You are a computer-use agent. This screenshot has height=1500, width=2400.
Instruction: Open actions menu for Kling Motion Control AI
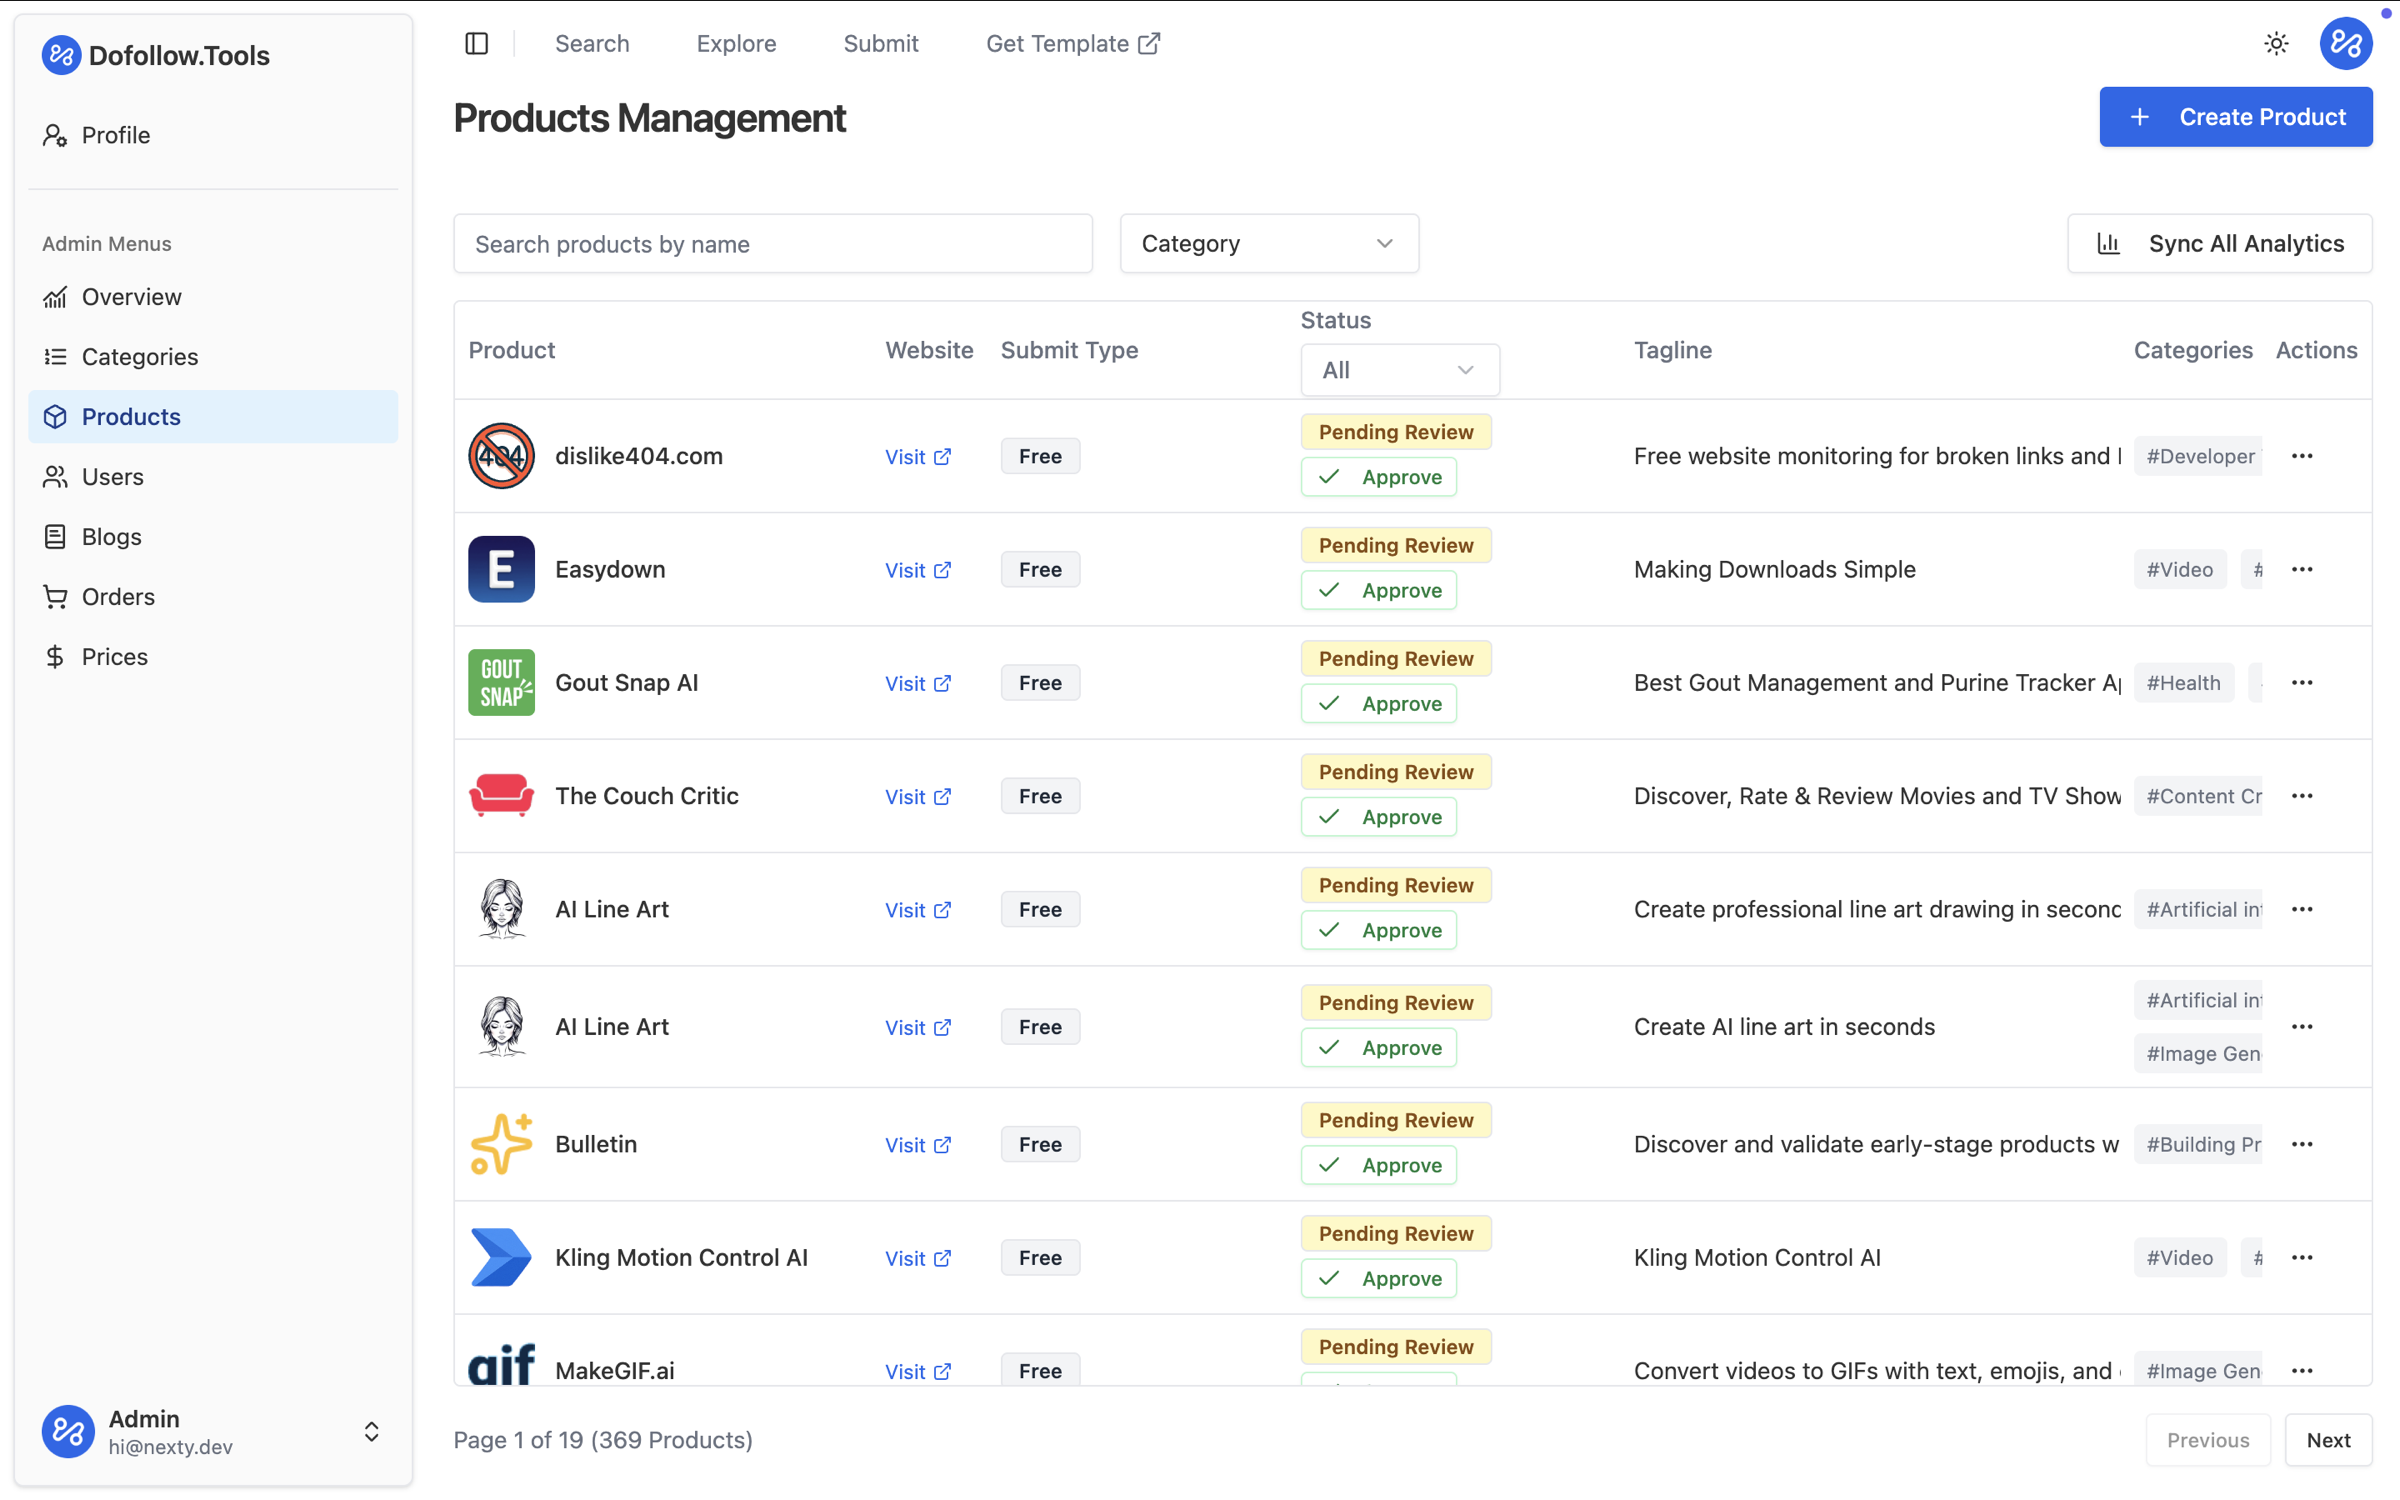pyautogui.click(x=2302, y=1257)
